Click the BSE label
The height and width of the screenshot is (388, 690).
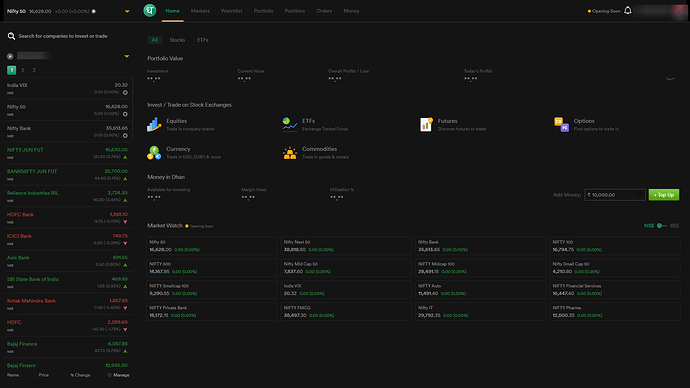coord(675,226)
